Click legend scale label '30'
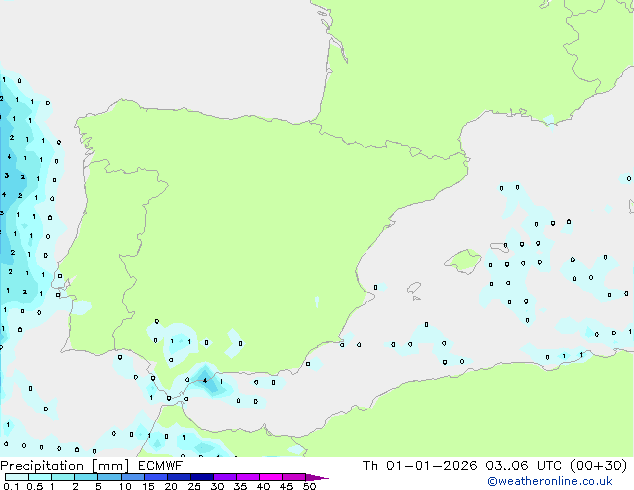The image size is (634, 490). pos(217,486)
